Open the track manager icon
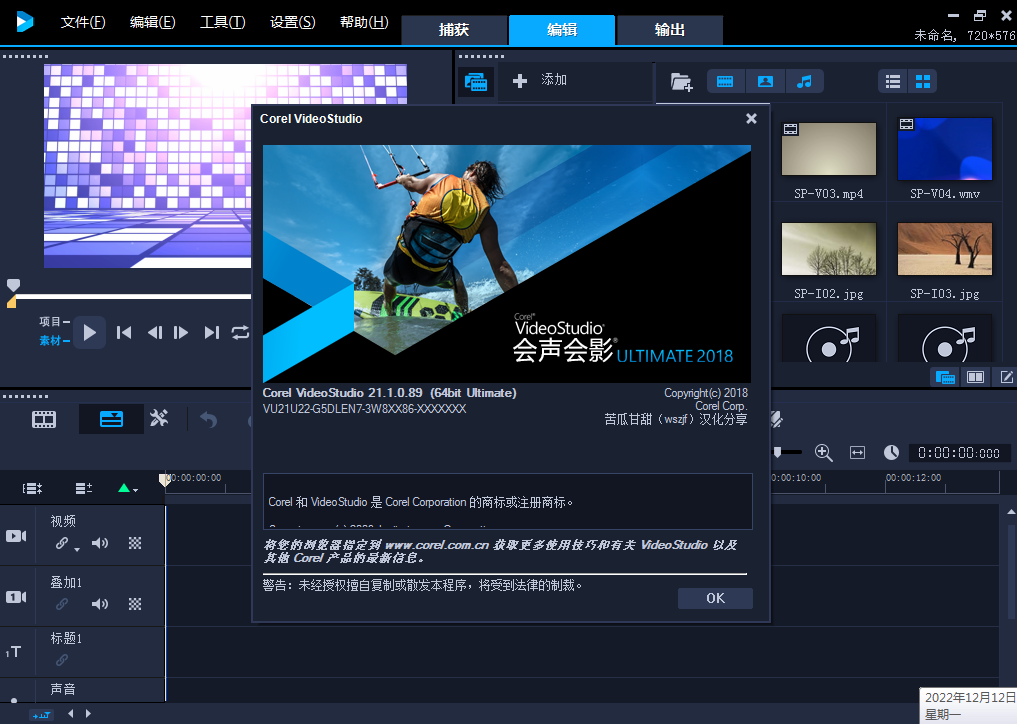This screenshot has width=1017, height=724. [84, 489]
